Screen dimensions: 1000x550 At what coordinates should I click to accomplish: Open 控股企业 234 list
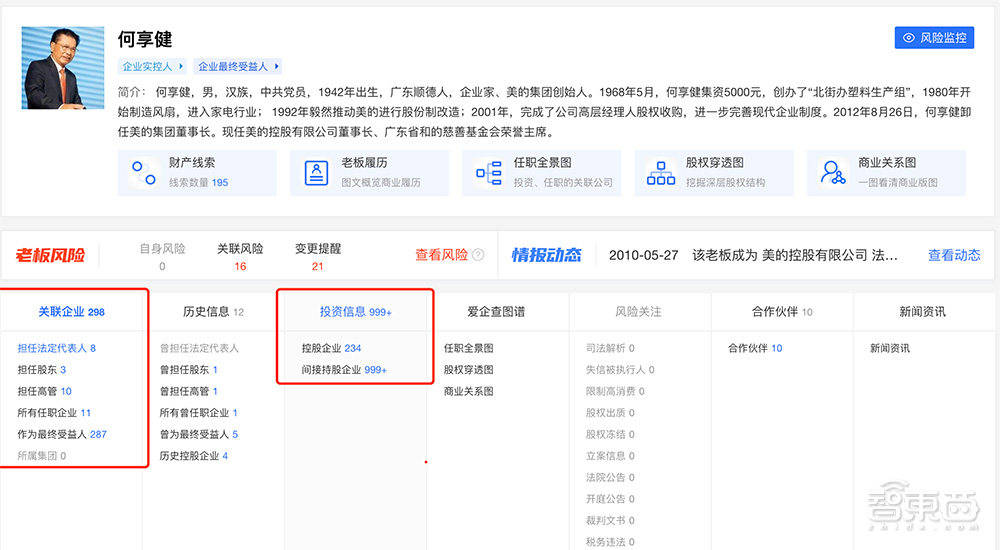[x=331, y=348]
